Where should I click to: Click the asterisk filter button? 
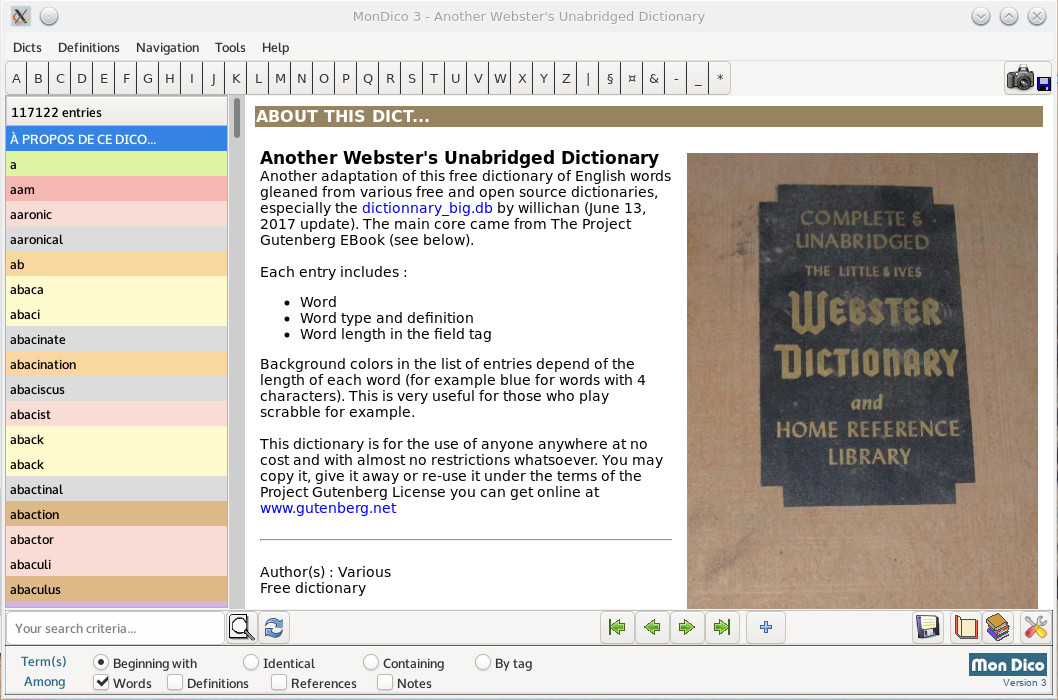tap(720, 78)
